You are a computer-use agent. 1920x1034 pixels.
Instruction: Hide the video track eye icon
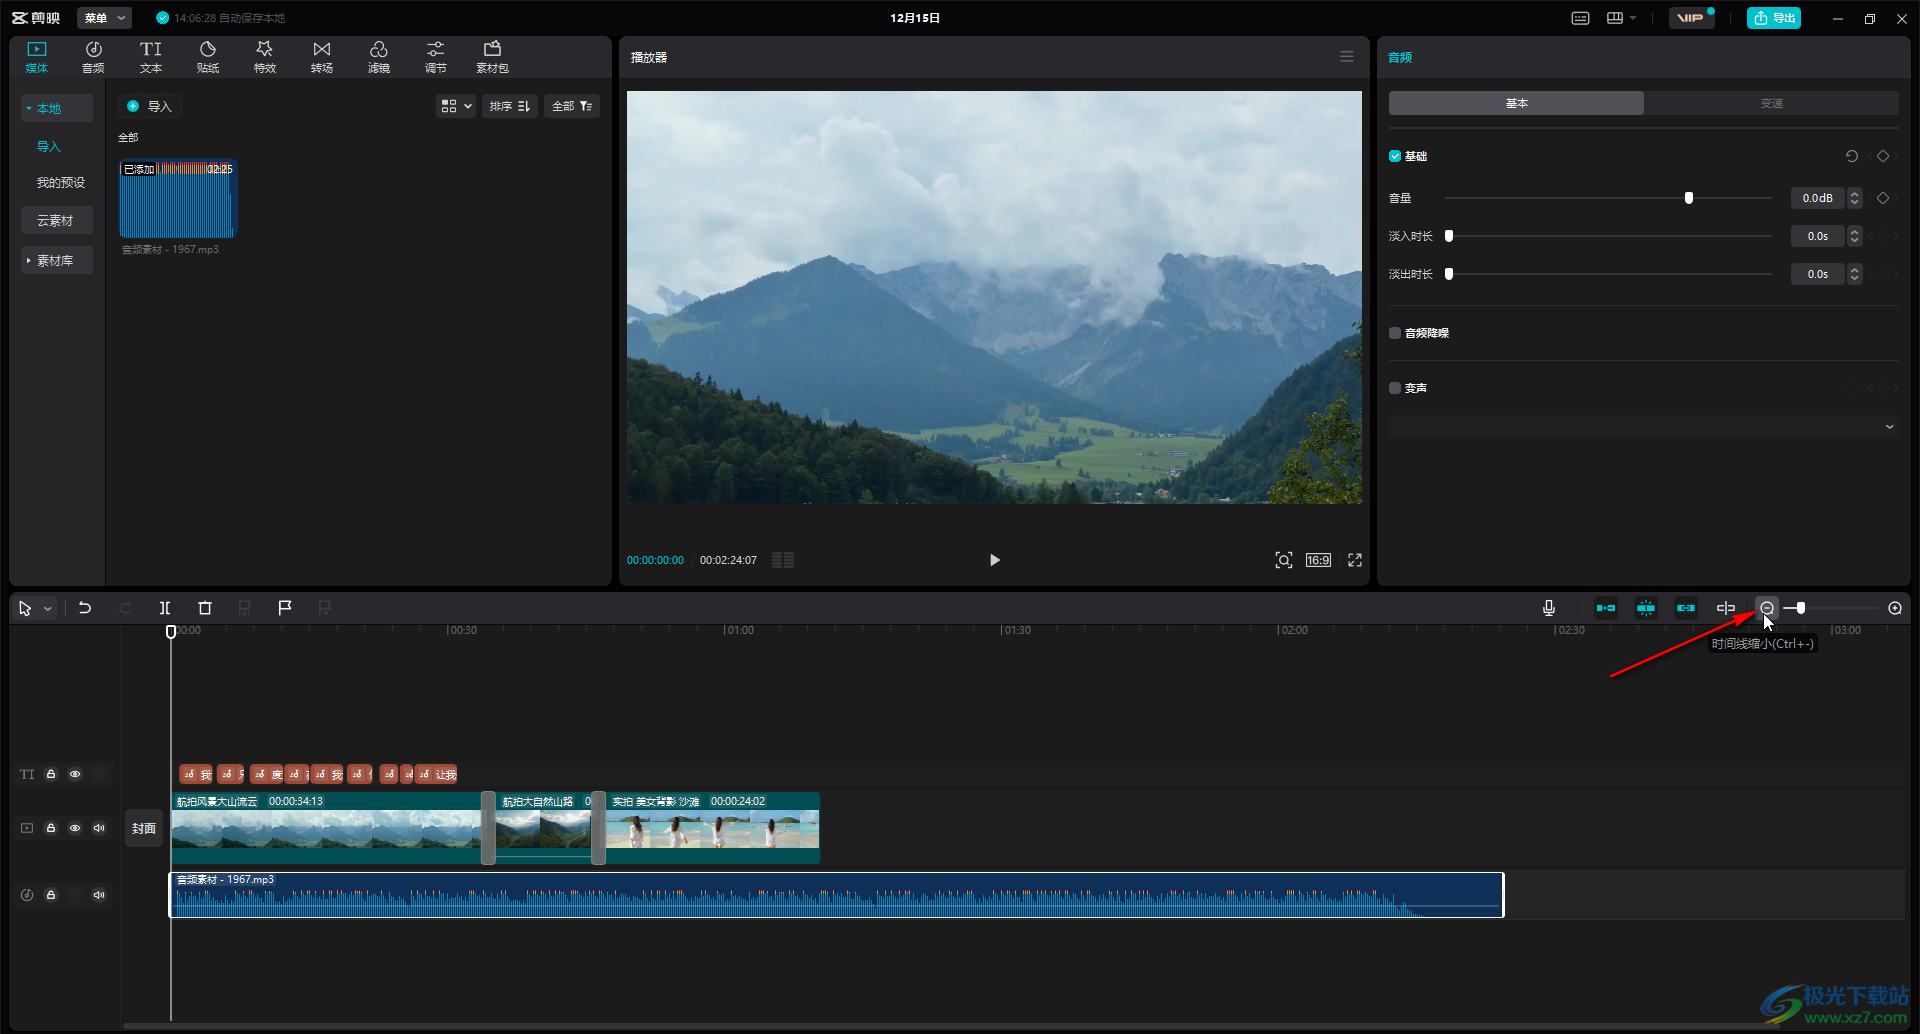point(75,828)
